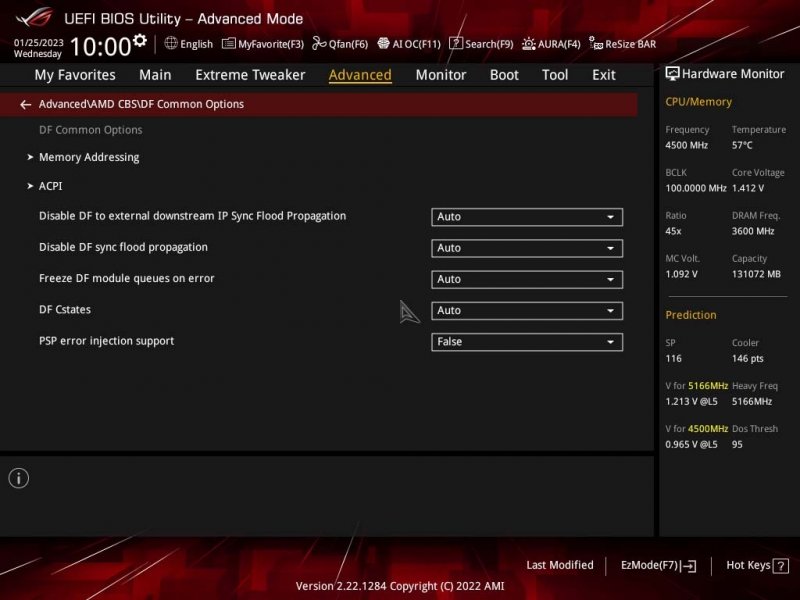The height and width of the screenshot is (600, 800).
Task: Click the Hot Keys button label
Action: pos(748,565)
